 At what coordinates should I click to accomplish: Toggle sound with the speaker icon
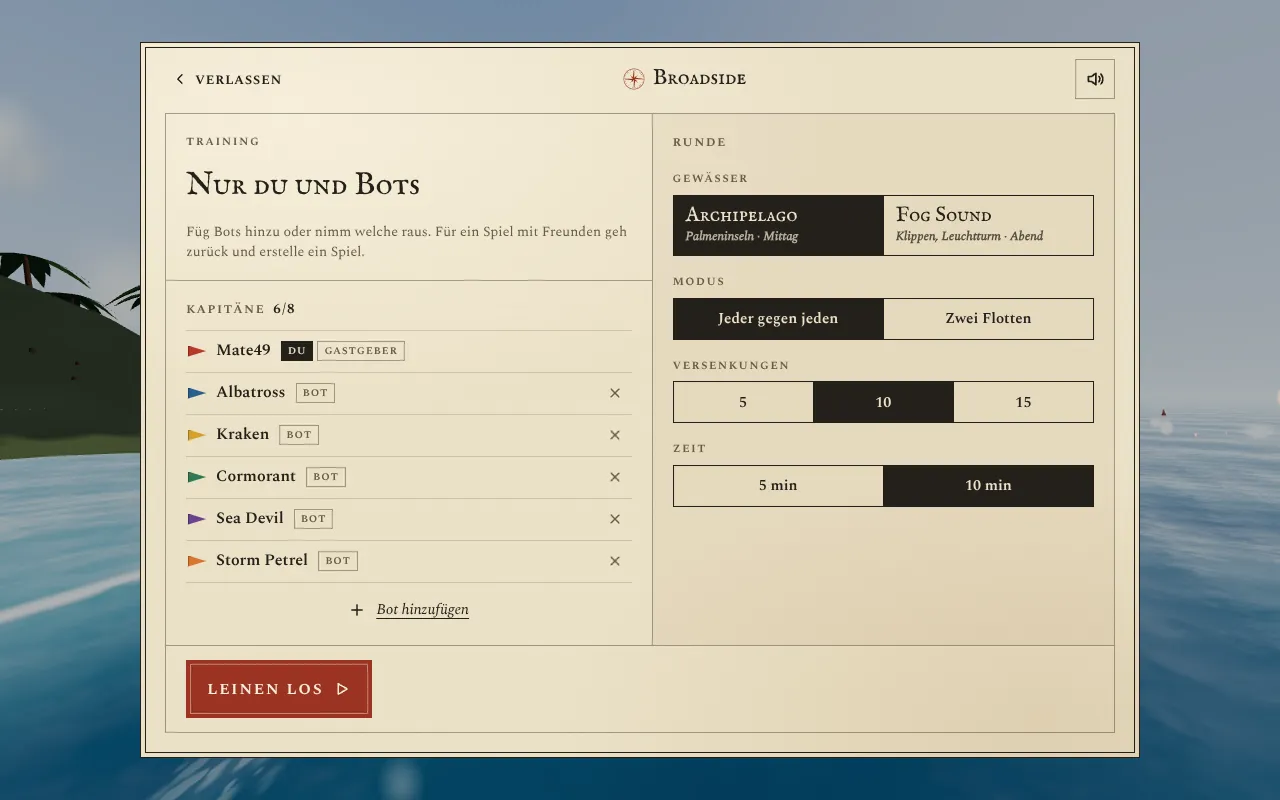(x=1095, y=79)
